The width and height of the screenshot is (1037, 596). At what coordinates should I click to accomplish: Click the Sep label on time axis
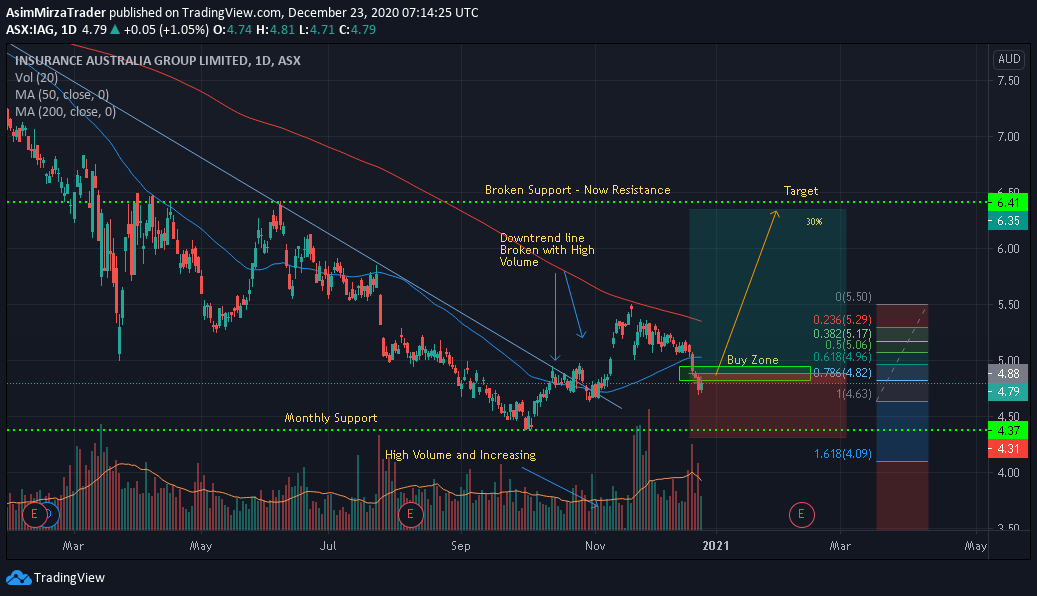(x=460, y=546)
